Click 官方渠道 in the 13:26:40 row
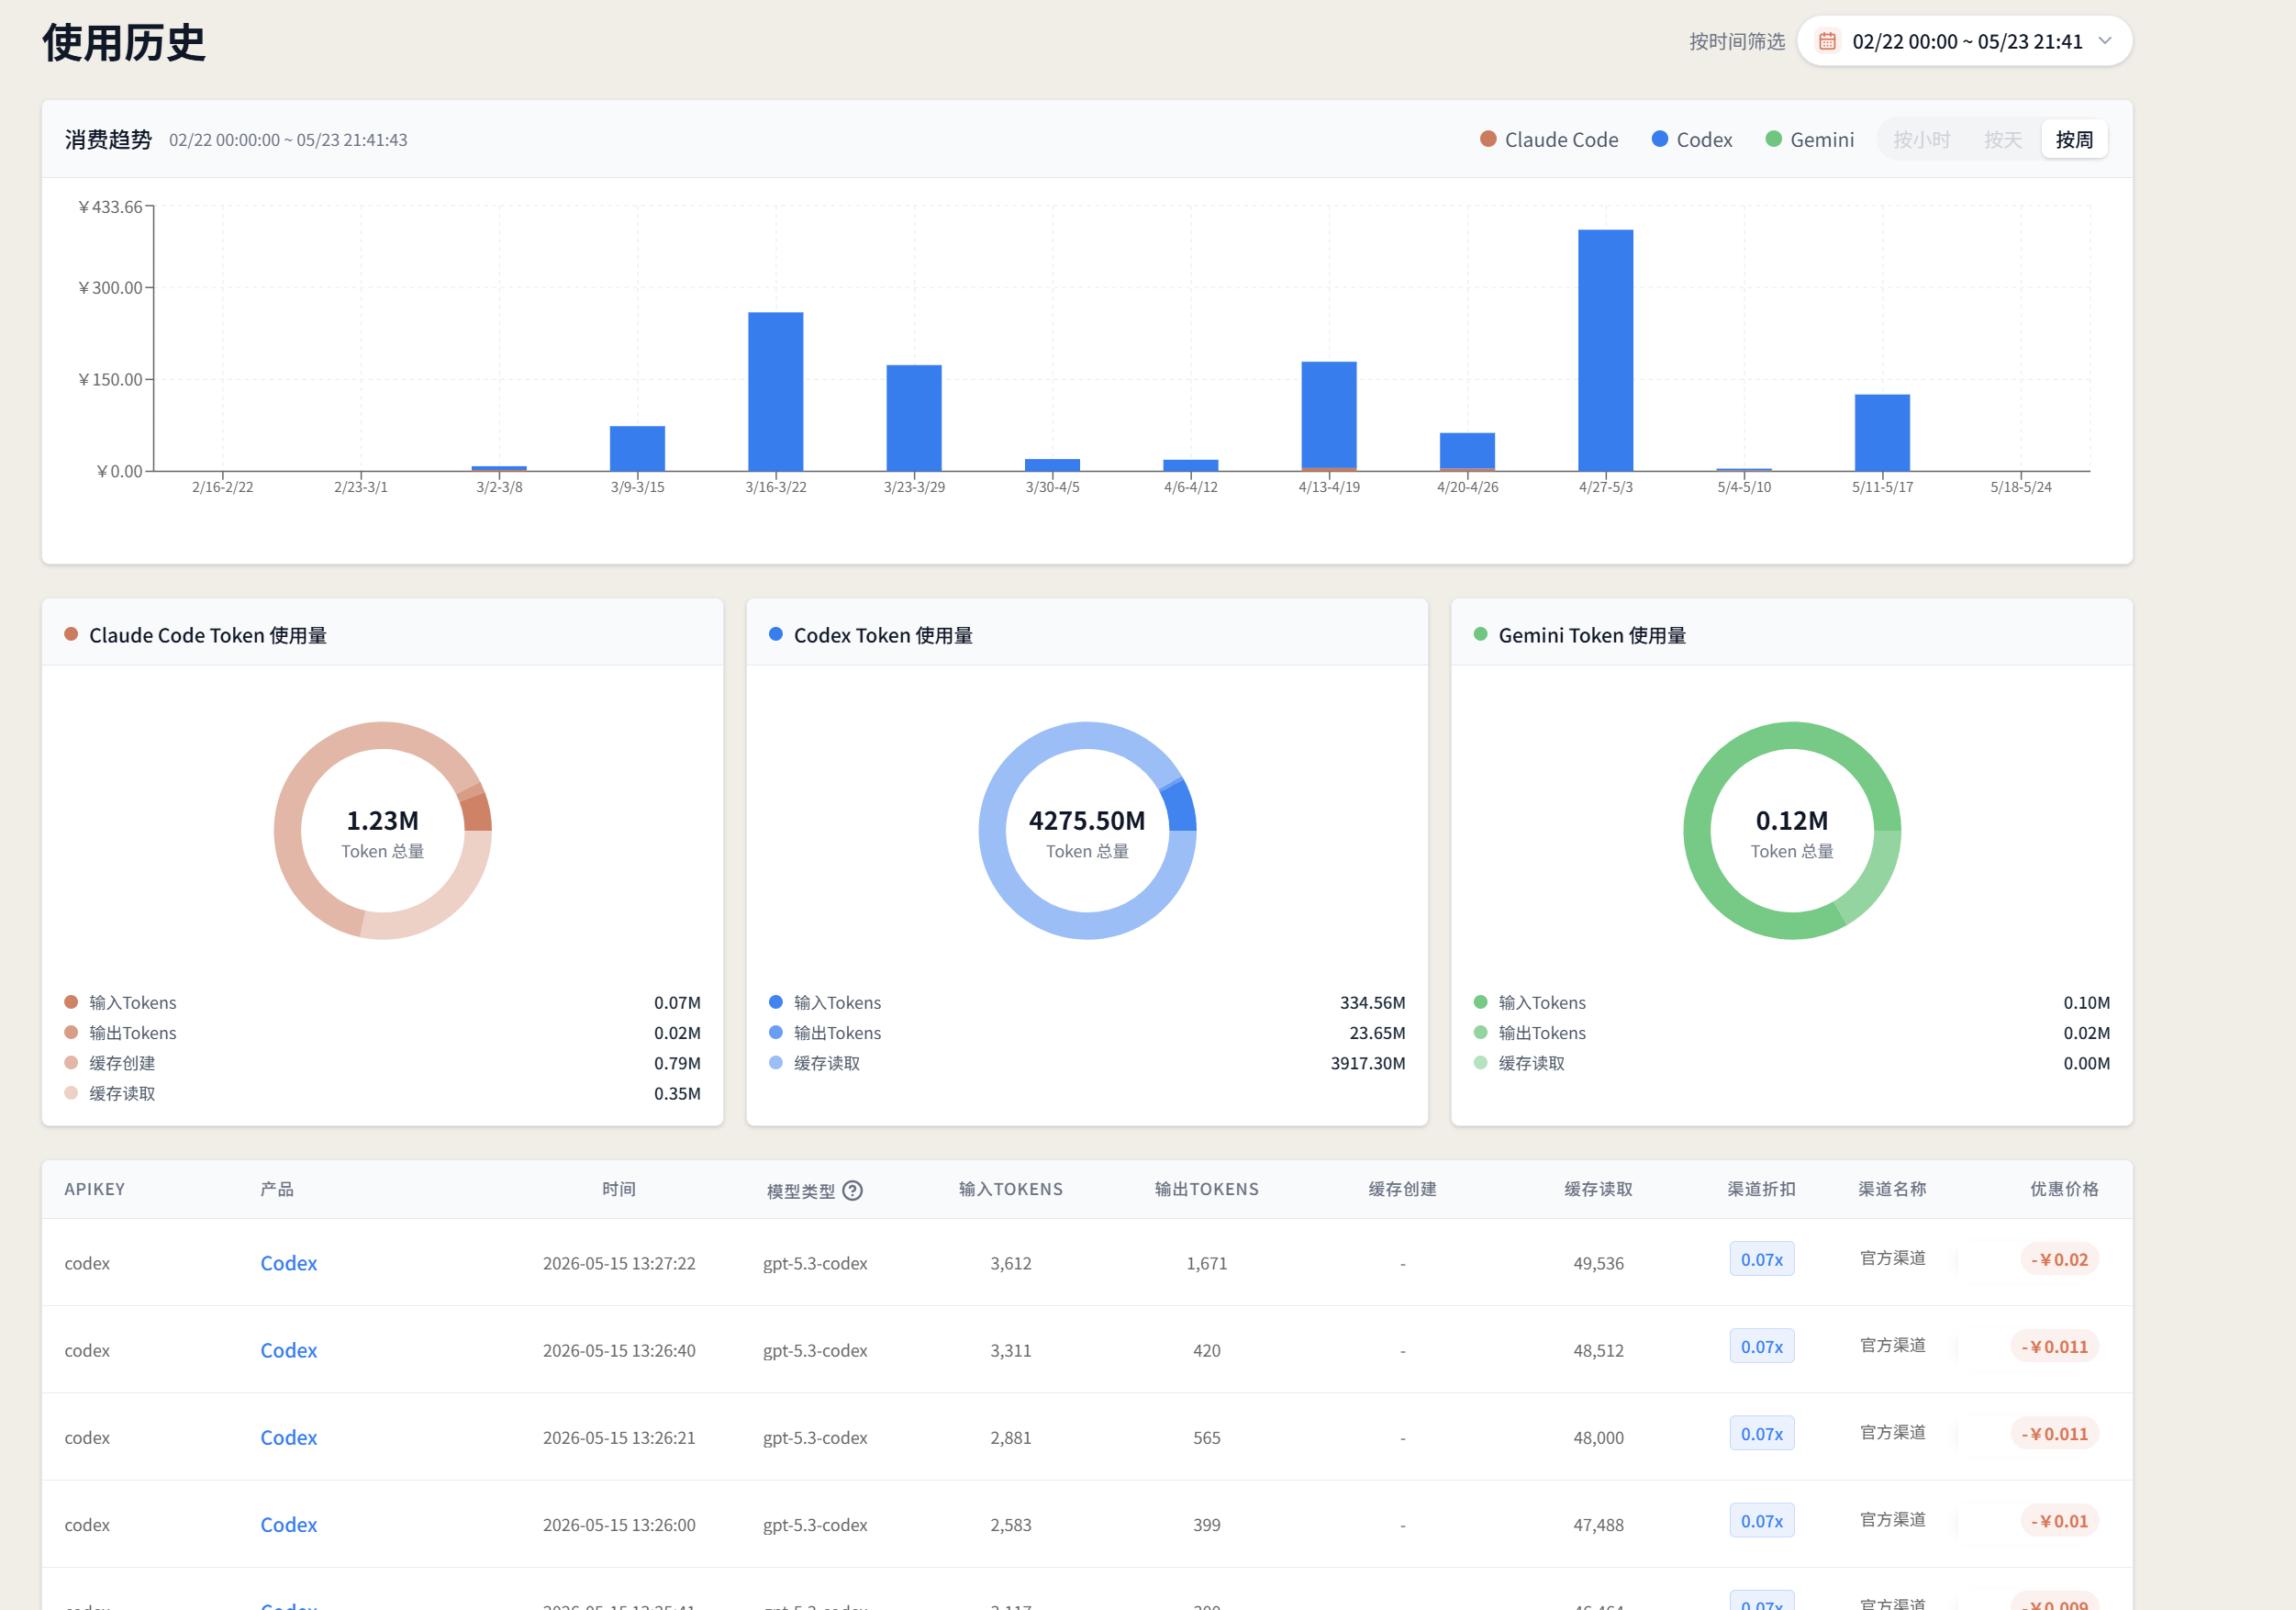 (x=1893, y=1345)
